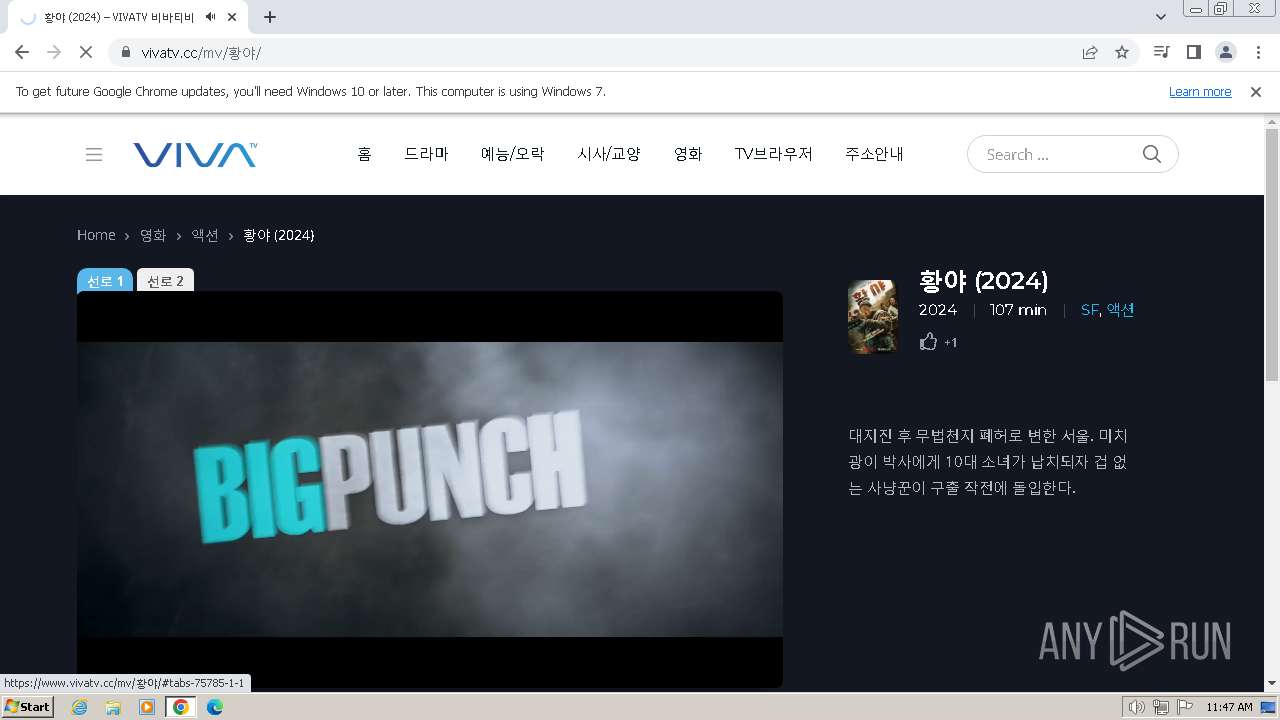Launch Internet Explorer from taskbar
This screenshot has width=1280, height=720.
(x=80, y=707)
